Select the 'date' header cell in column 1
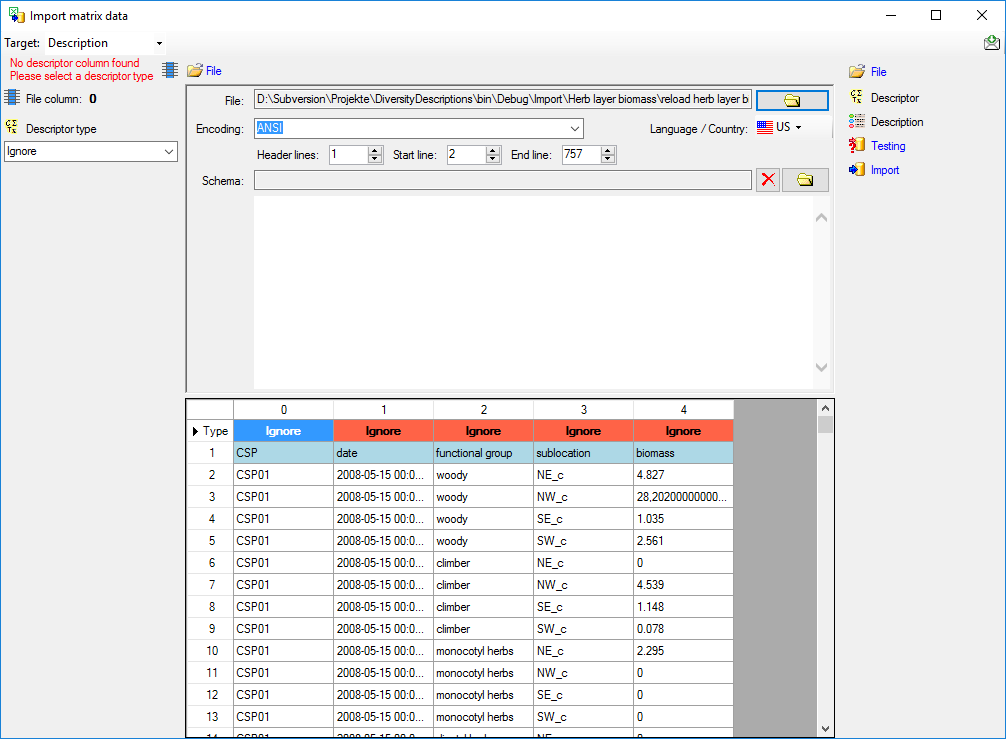Screen dimensions: 1006x739 384,453
